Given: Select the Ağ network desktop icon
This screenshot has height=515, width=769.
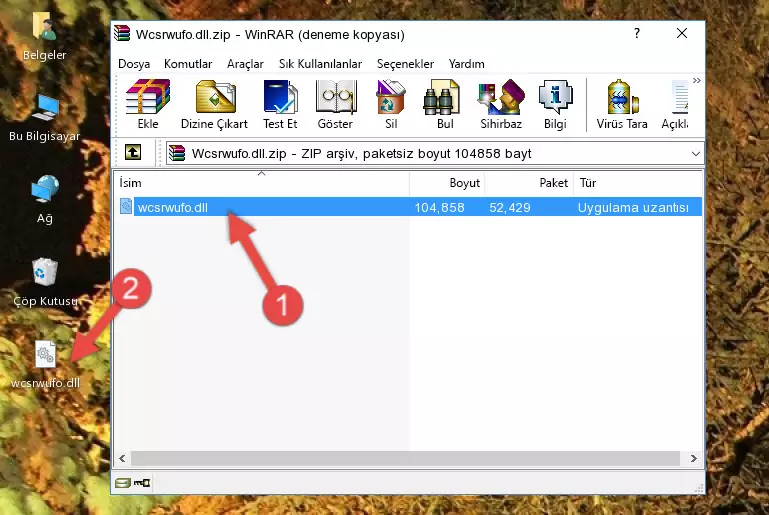Looking at the screenshot, I should point(45,199).
